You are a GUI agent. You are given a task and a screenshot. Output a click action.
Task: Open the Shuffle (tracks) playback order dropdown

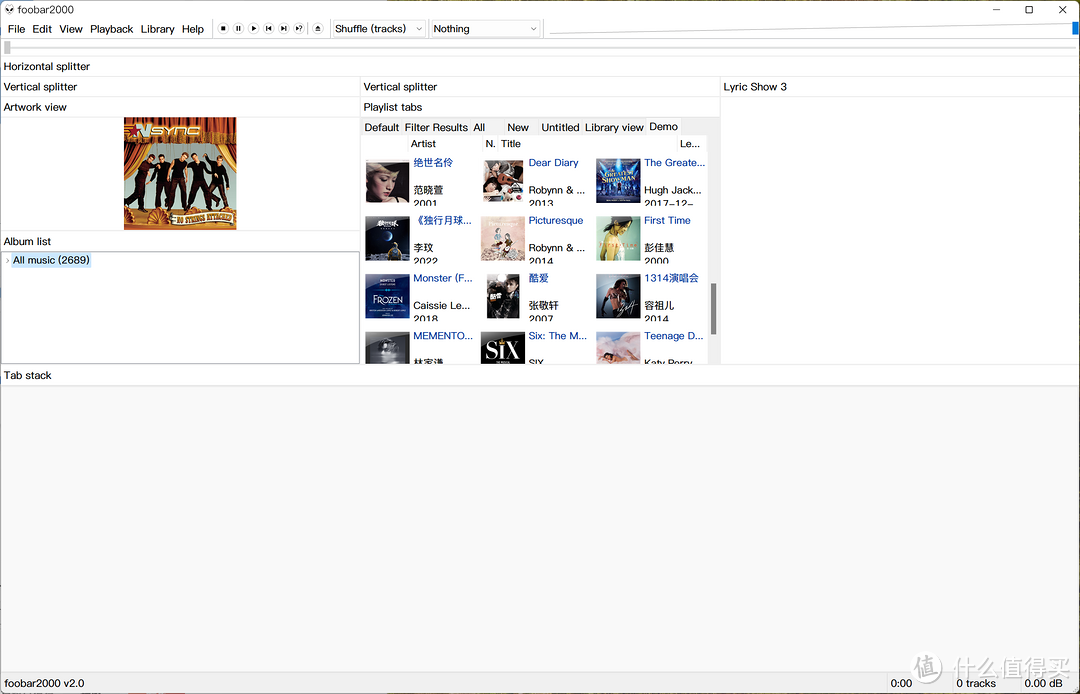pos(379,29)
